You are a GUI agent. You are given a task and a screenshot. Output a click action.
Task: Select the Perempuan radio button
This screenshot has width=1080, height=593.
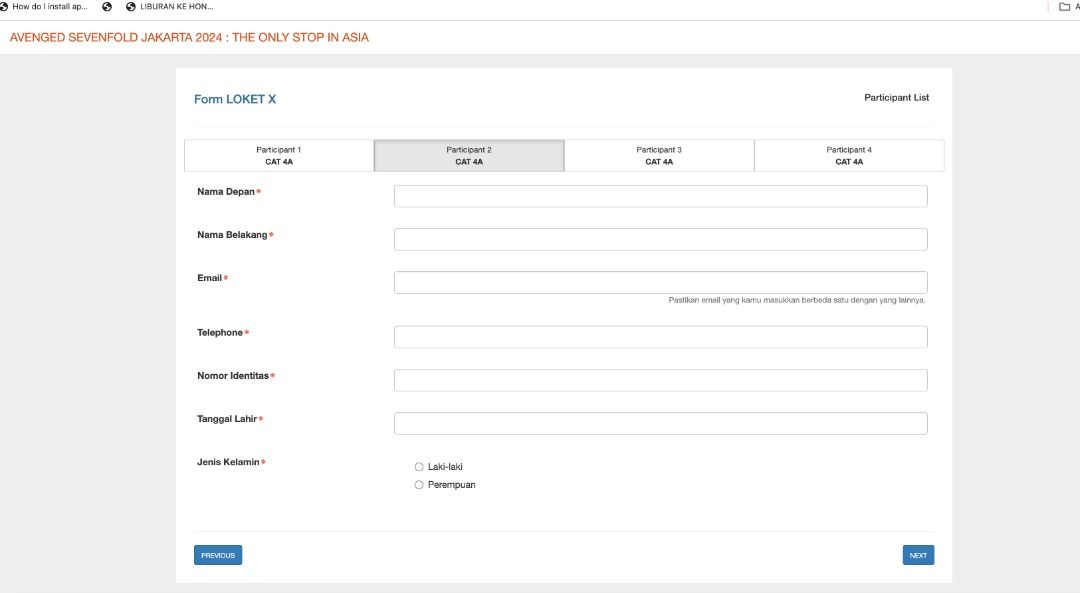click(419, 485)
